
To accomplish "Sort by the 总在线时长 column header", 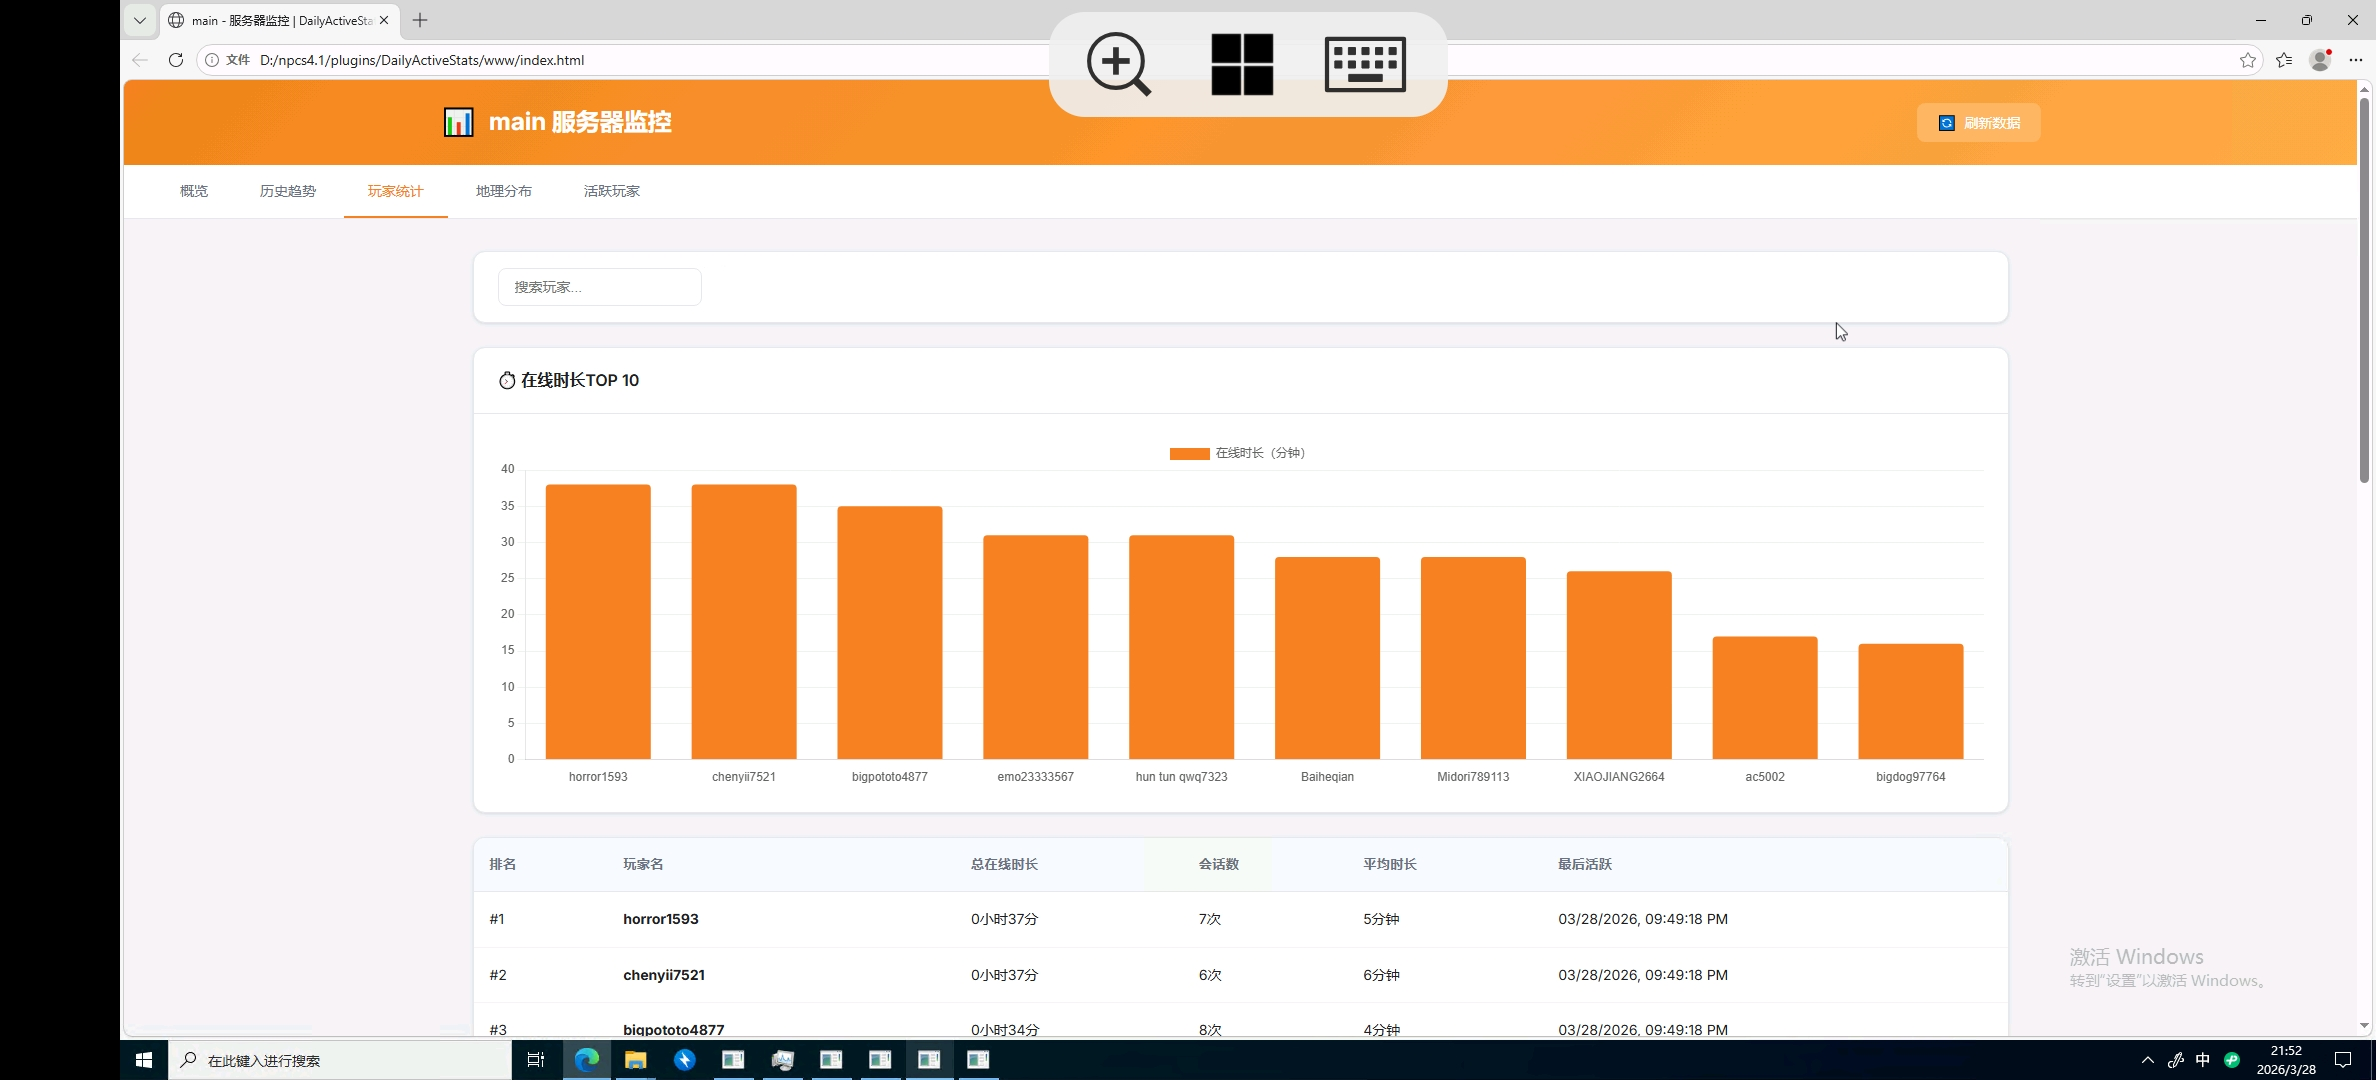I will click(1004, 865).
